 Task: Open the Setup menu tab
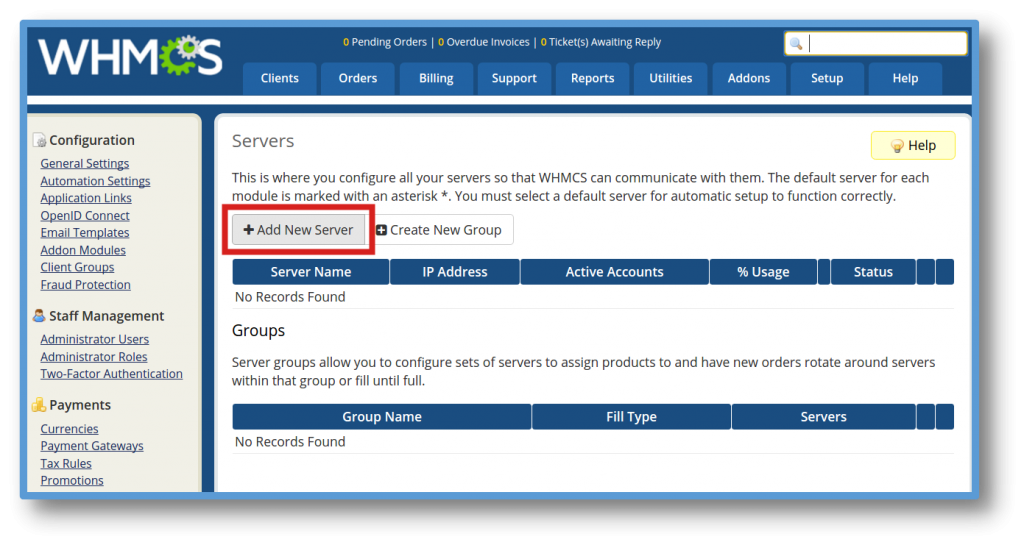(826, 78)
